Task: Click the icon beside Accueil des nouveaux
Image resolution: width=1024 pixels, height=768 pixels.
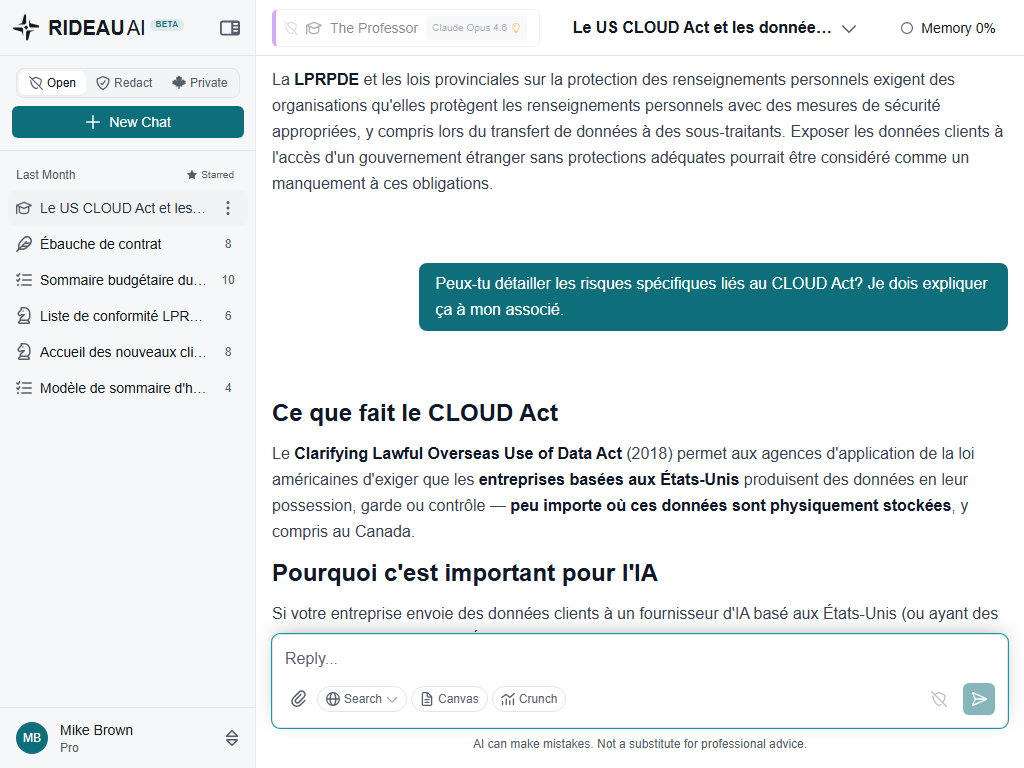Action: point(24,352)
